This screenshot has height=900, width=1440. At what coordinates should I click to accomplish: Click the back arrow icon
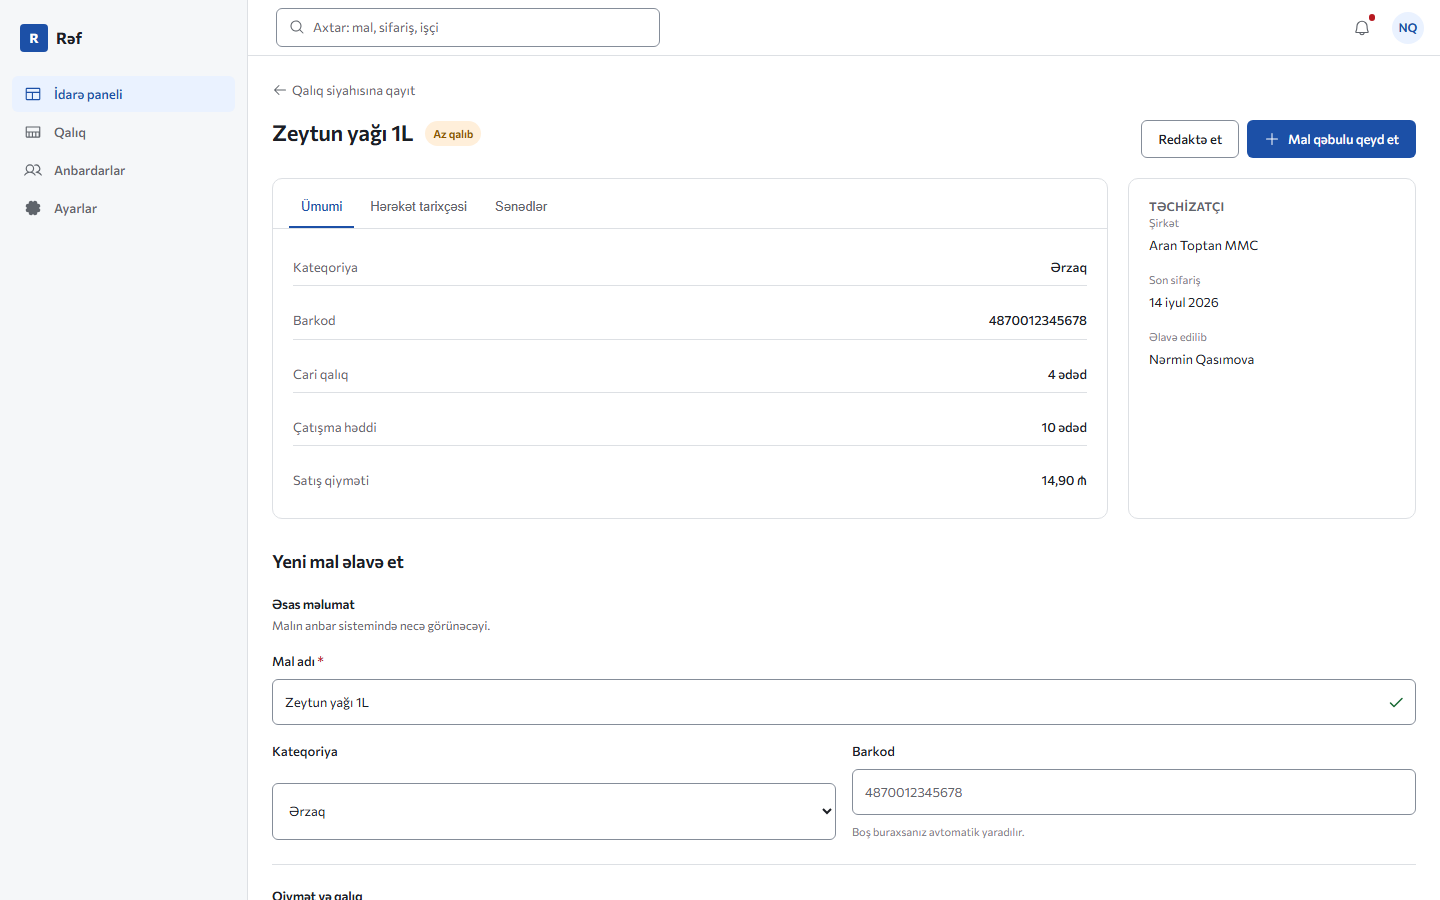tap(280, 90)
